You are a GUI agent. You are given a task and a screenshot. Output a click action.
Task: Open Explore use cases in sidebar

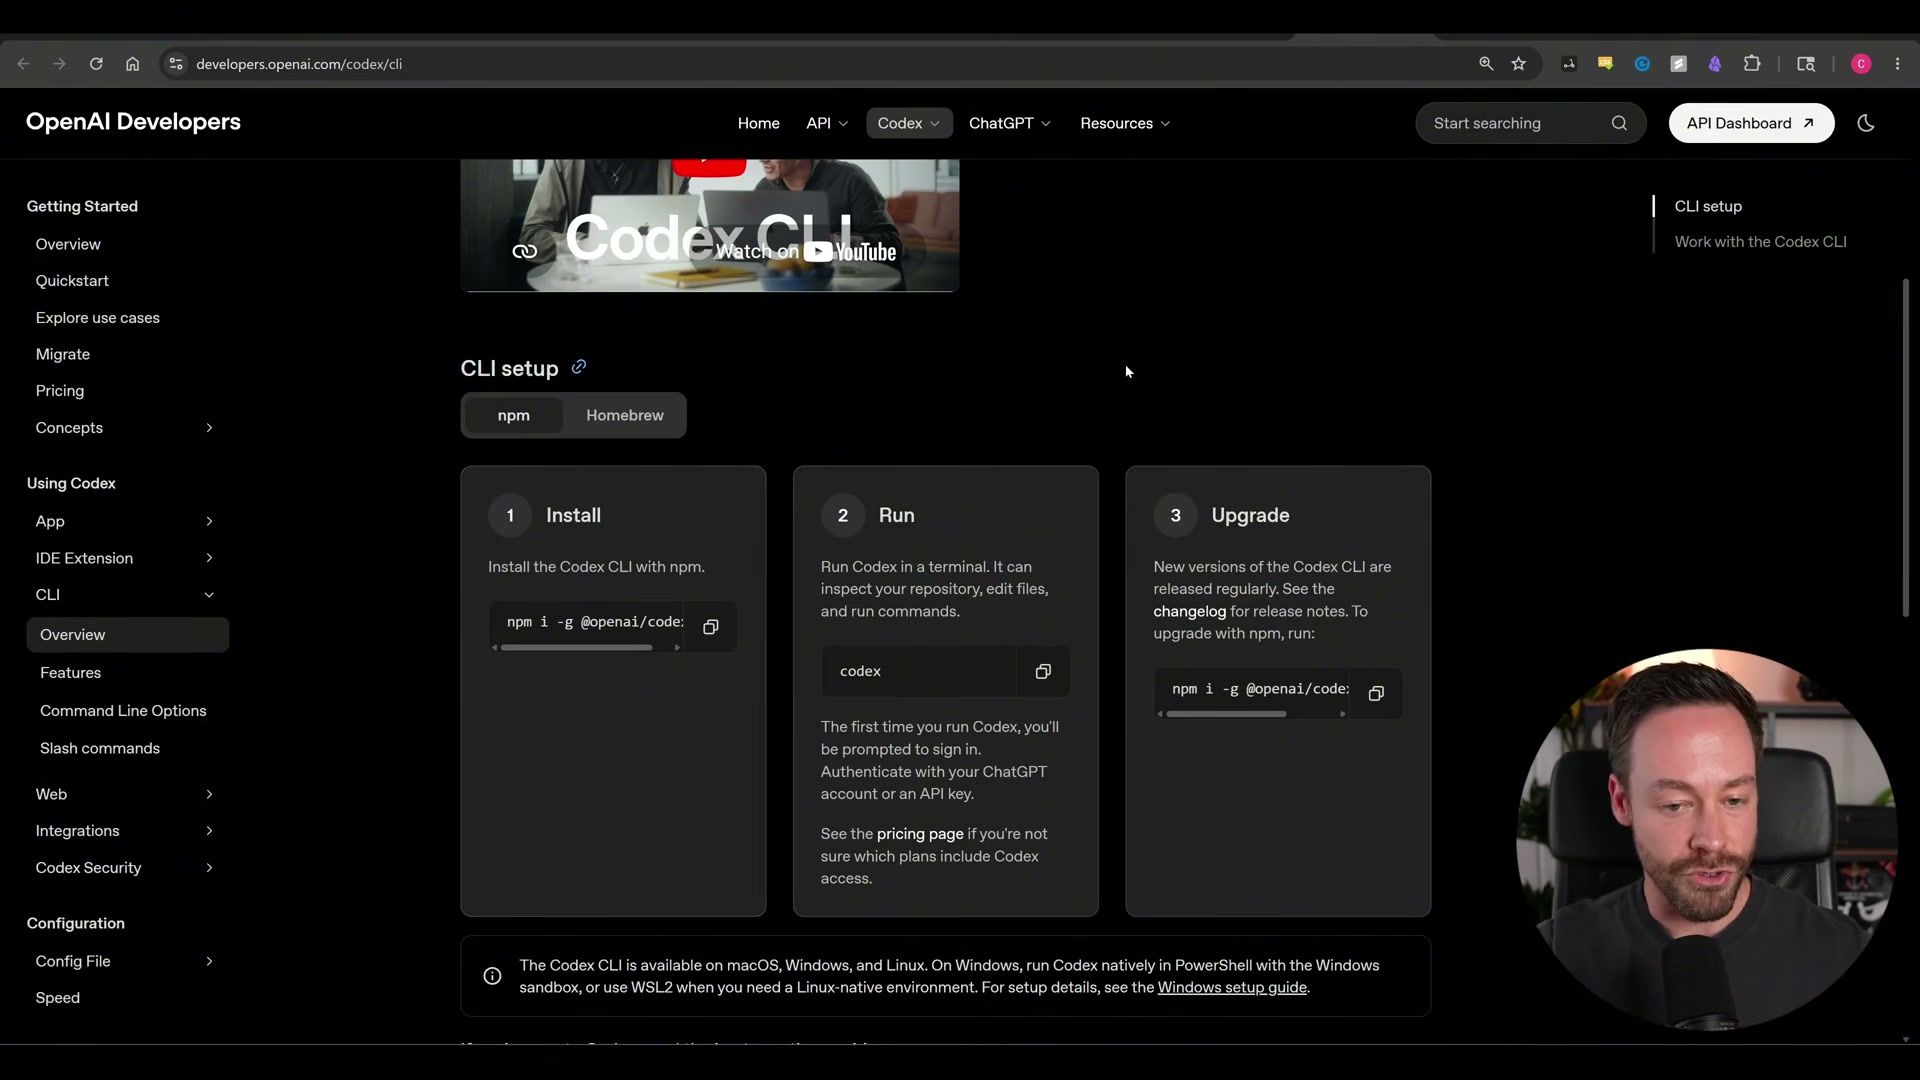pyautogui.click(x=97, y=318)
